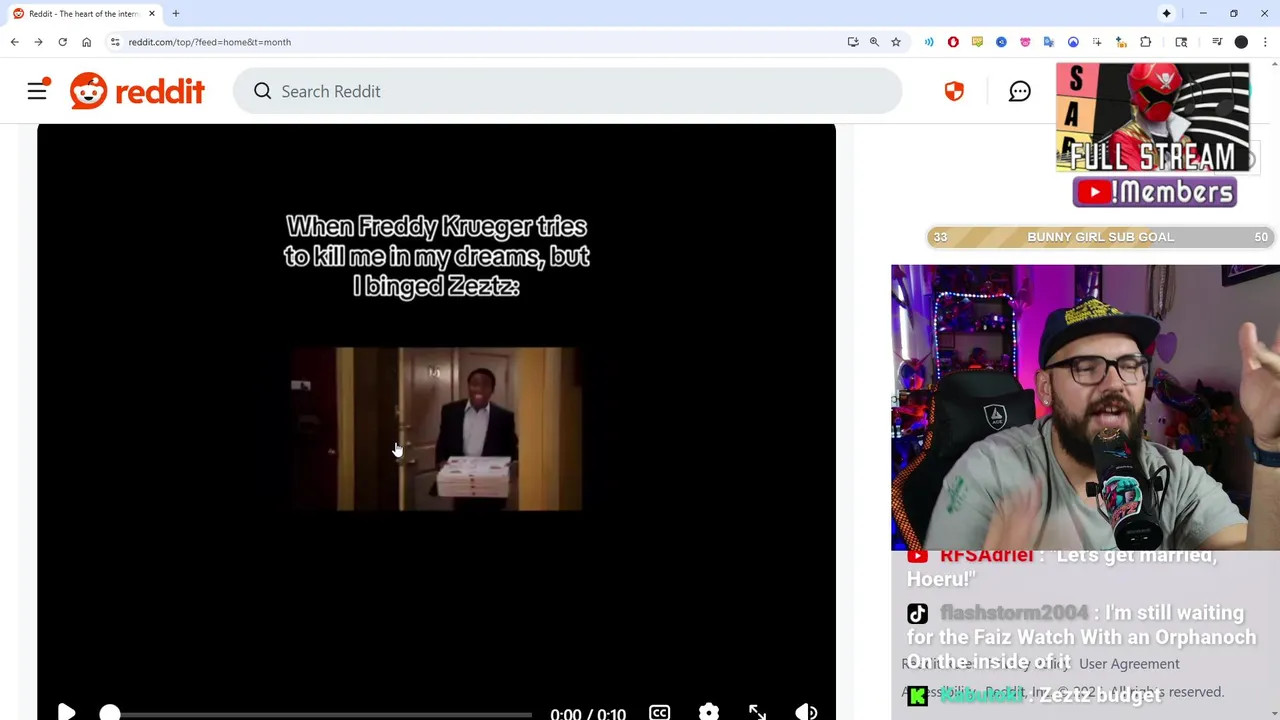Viewport: 1280px width, 720px height.
Task: Open the orange shield icon in Reddit header
Action: coord(954,91)
